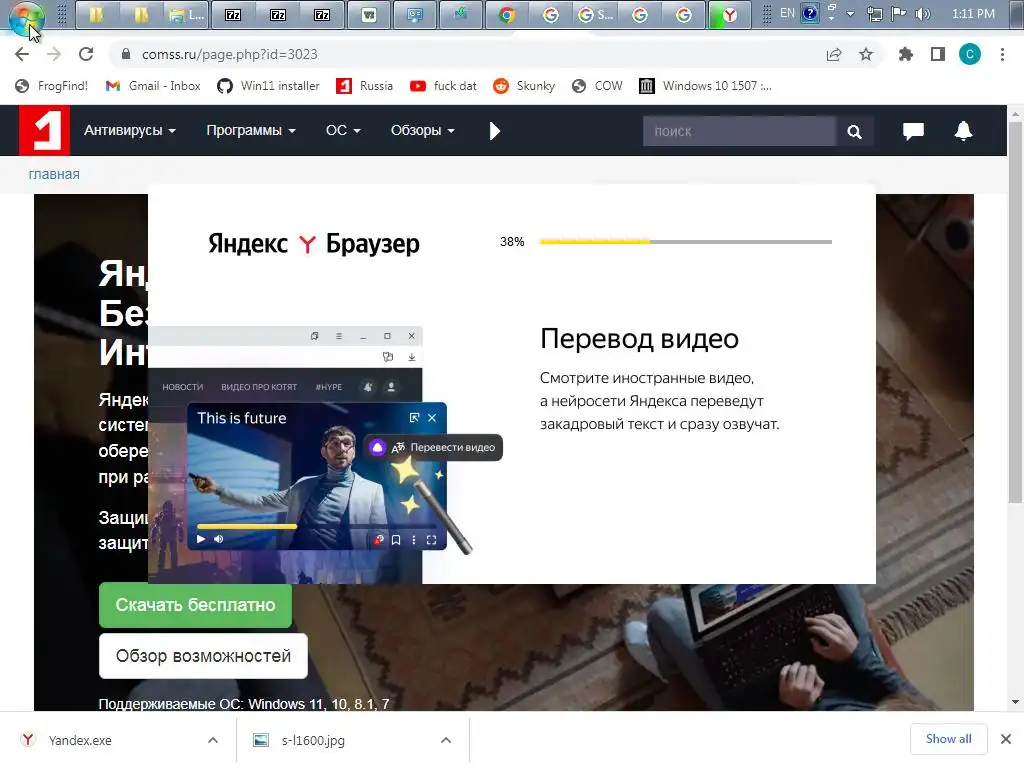Bookmark this page with the star
Screen dimensions: 1024x768
pos(866,55)
